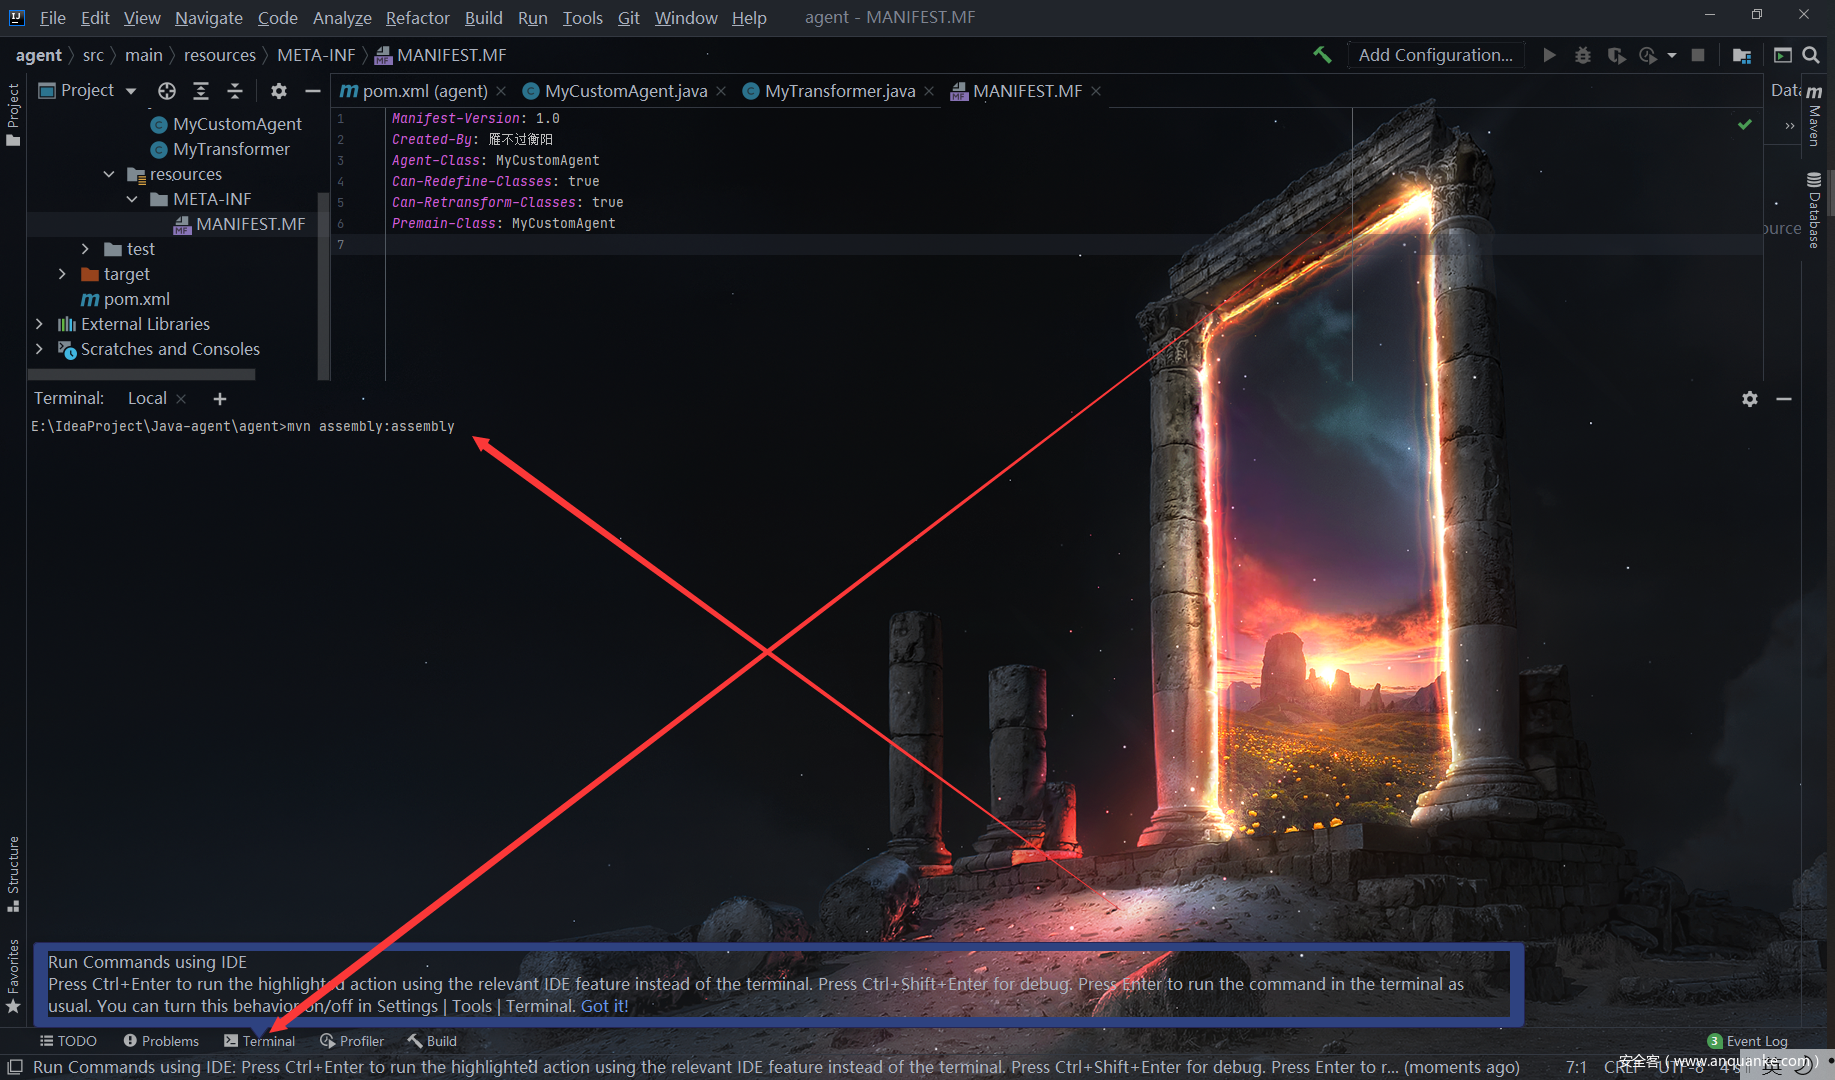Add a new terminal session tab
This screenshot has height=1080, width=1835.
click(220, 399)
